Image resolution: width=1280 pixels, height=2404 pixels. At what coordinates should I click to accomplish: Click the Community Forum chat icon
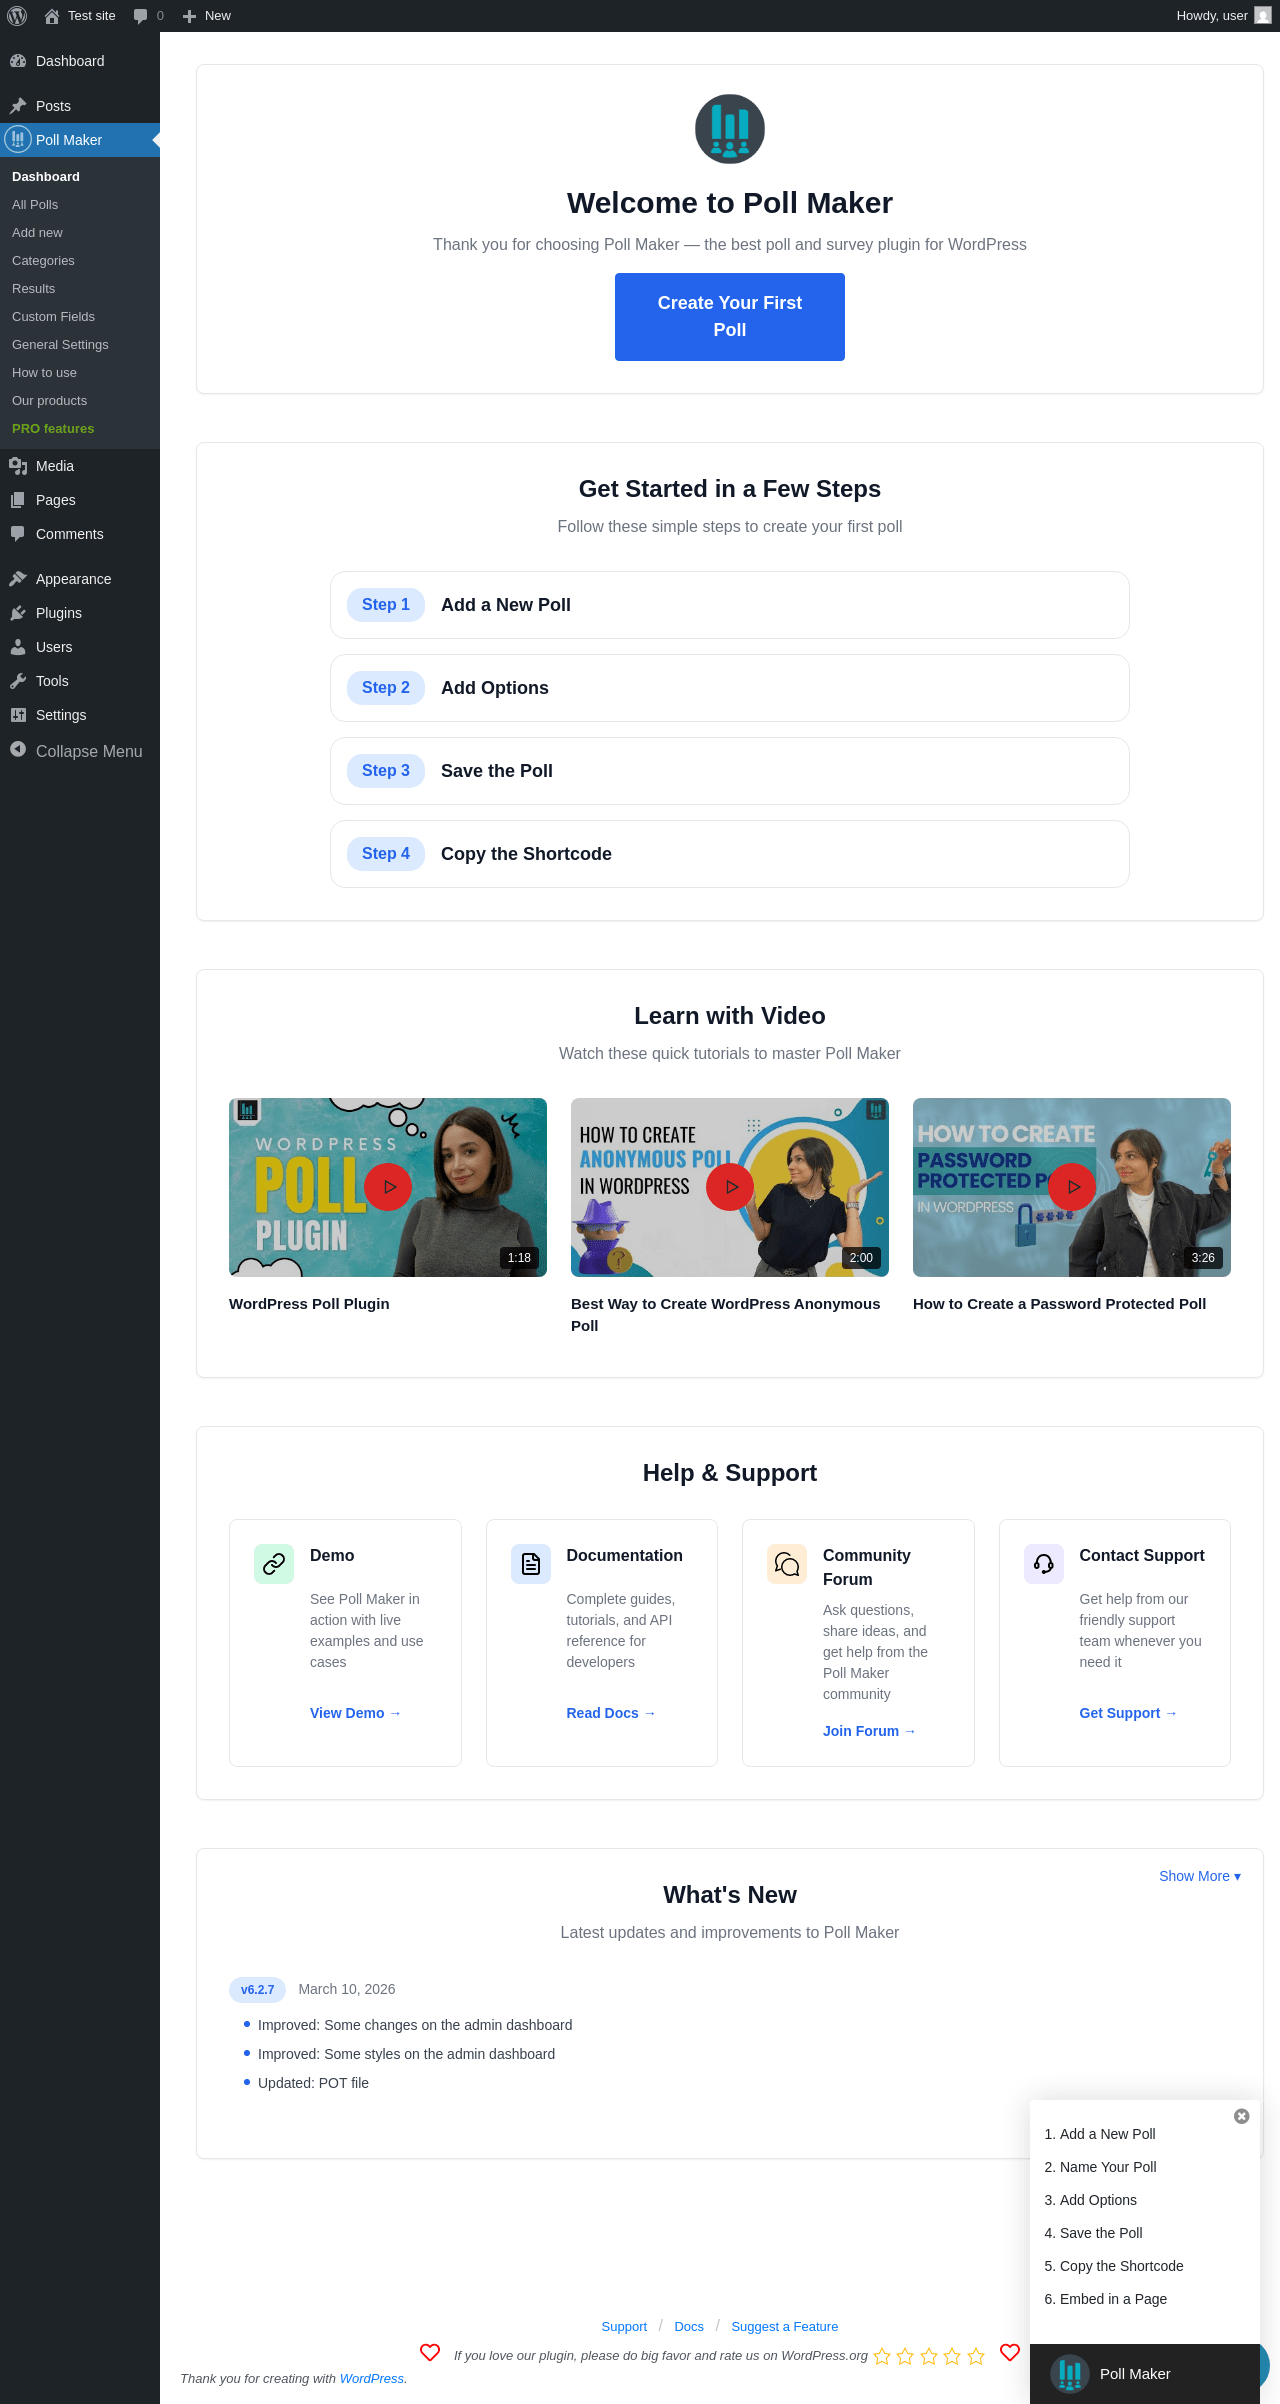(x=787, y=1564)
